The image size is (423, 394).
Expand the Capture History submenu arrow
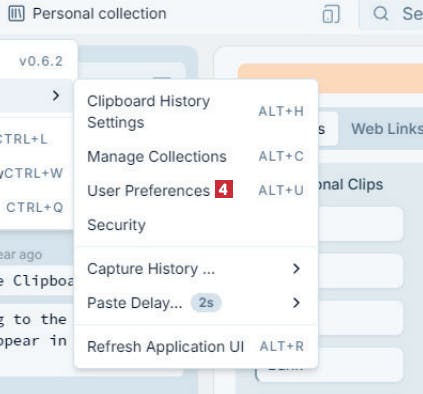(296, 268)
